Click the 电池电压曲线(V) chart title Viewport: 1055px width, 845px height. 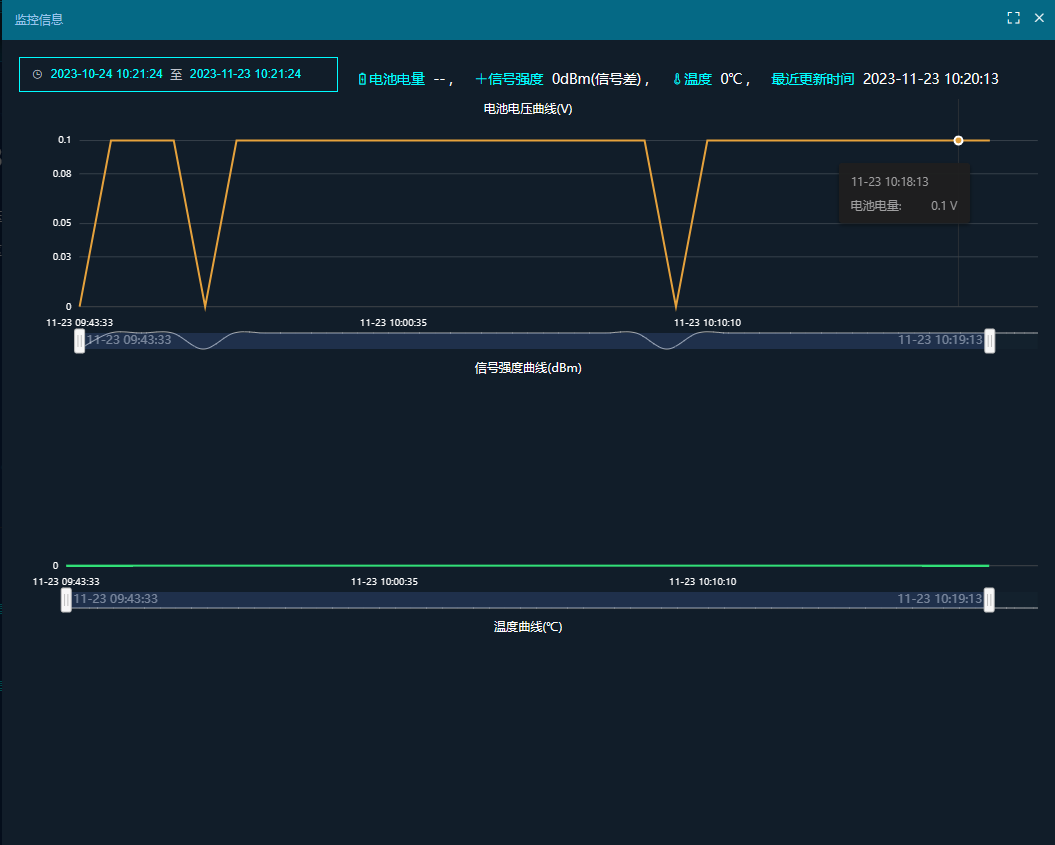[528, 109]
